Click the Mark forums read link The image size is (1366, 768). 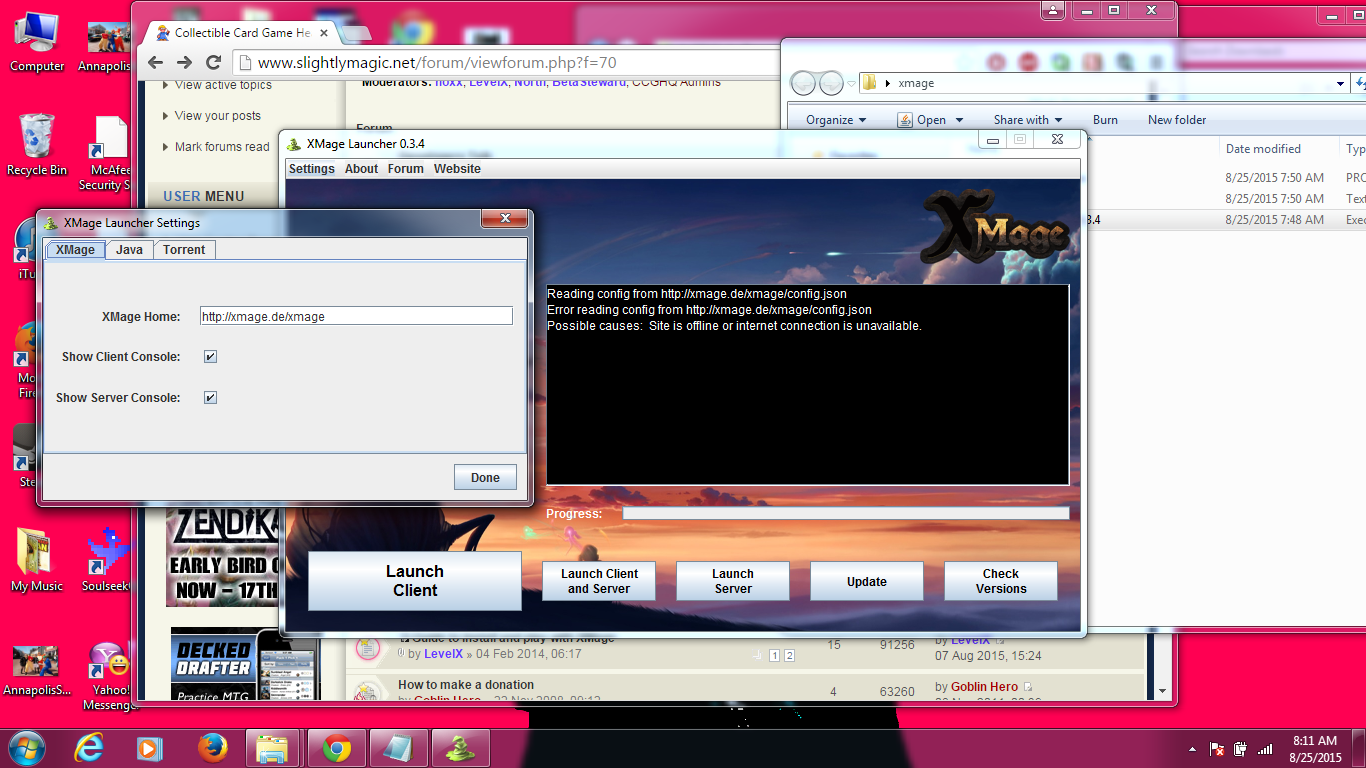(x=222, y=147)
